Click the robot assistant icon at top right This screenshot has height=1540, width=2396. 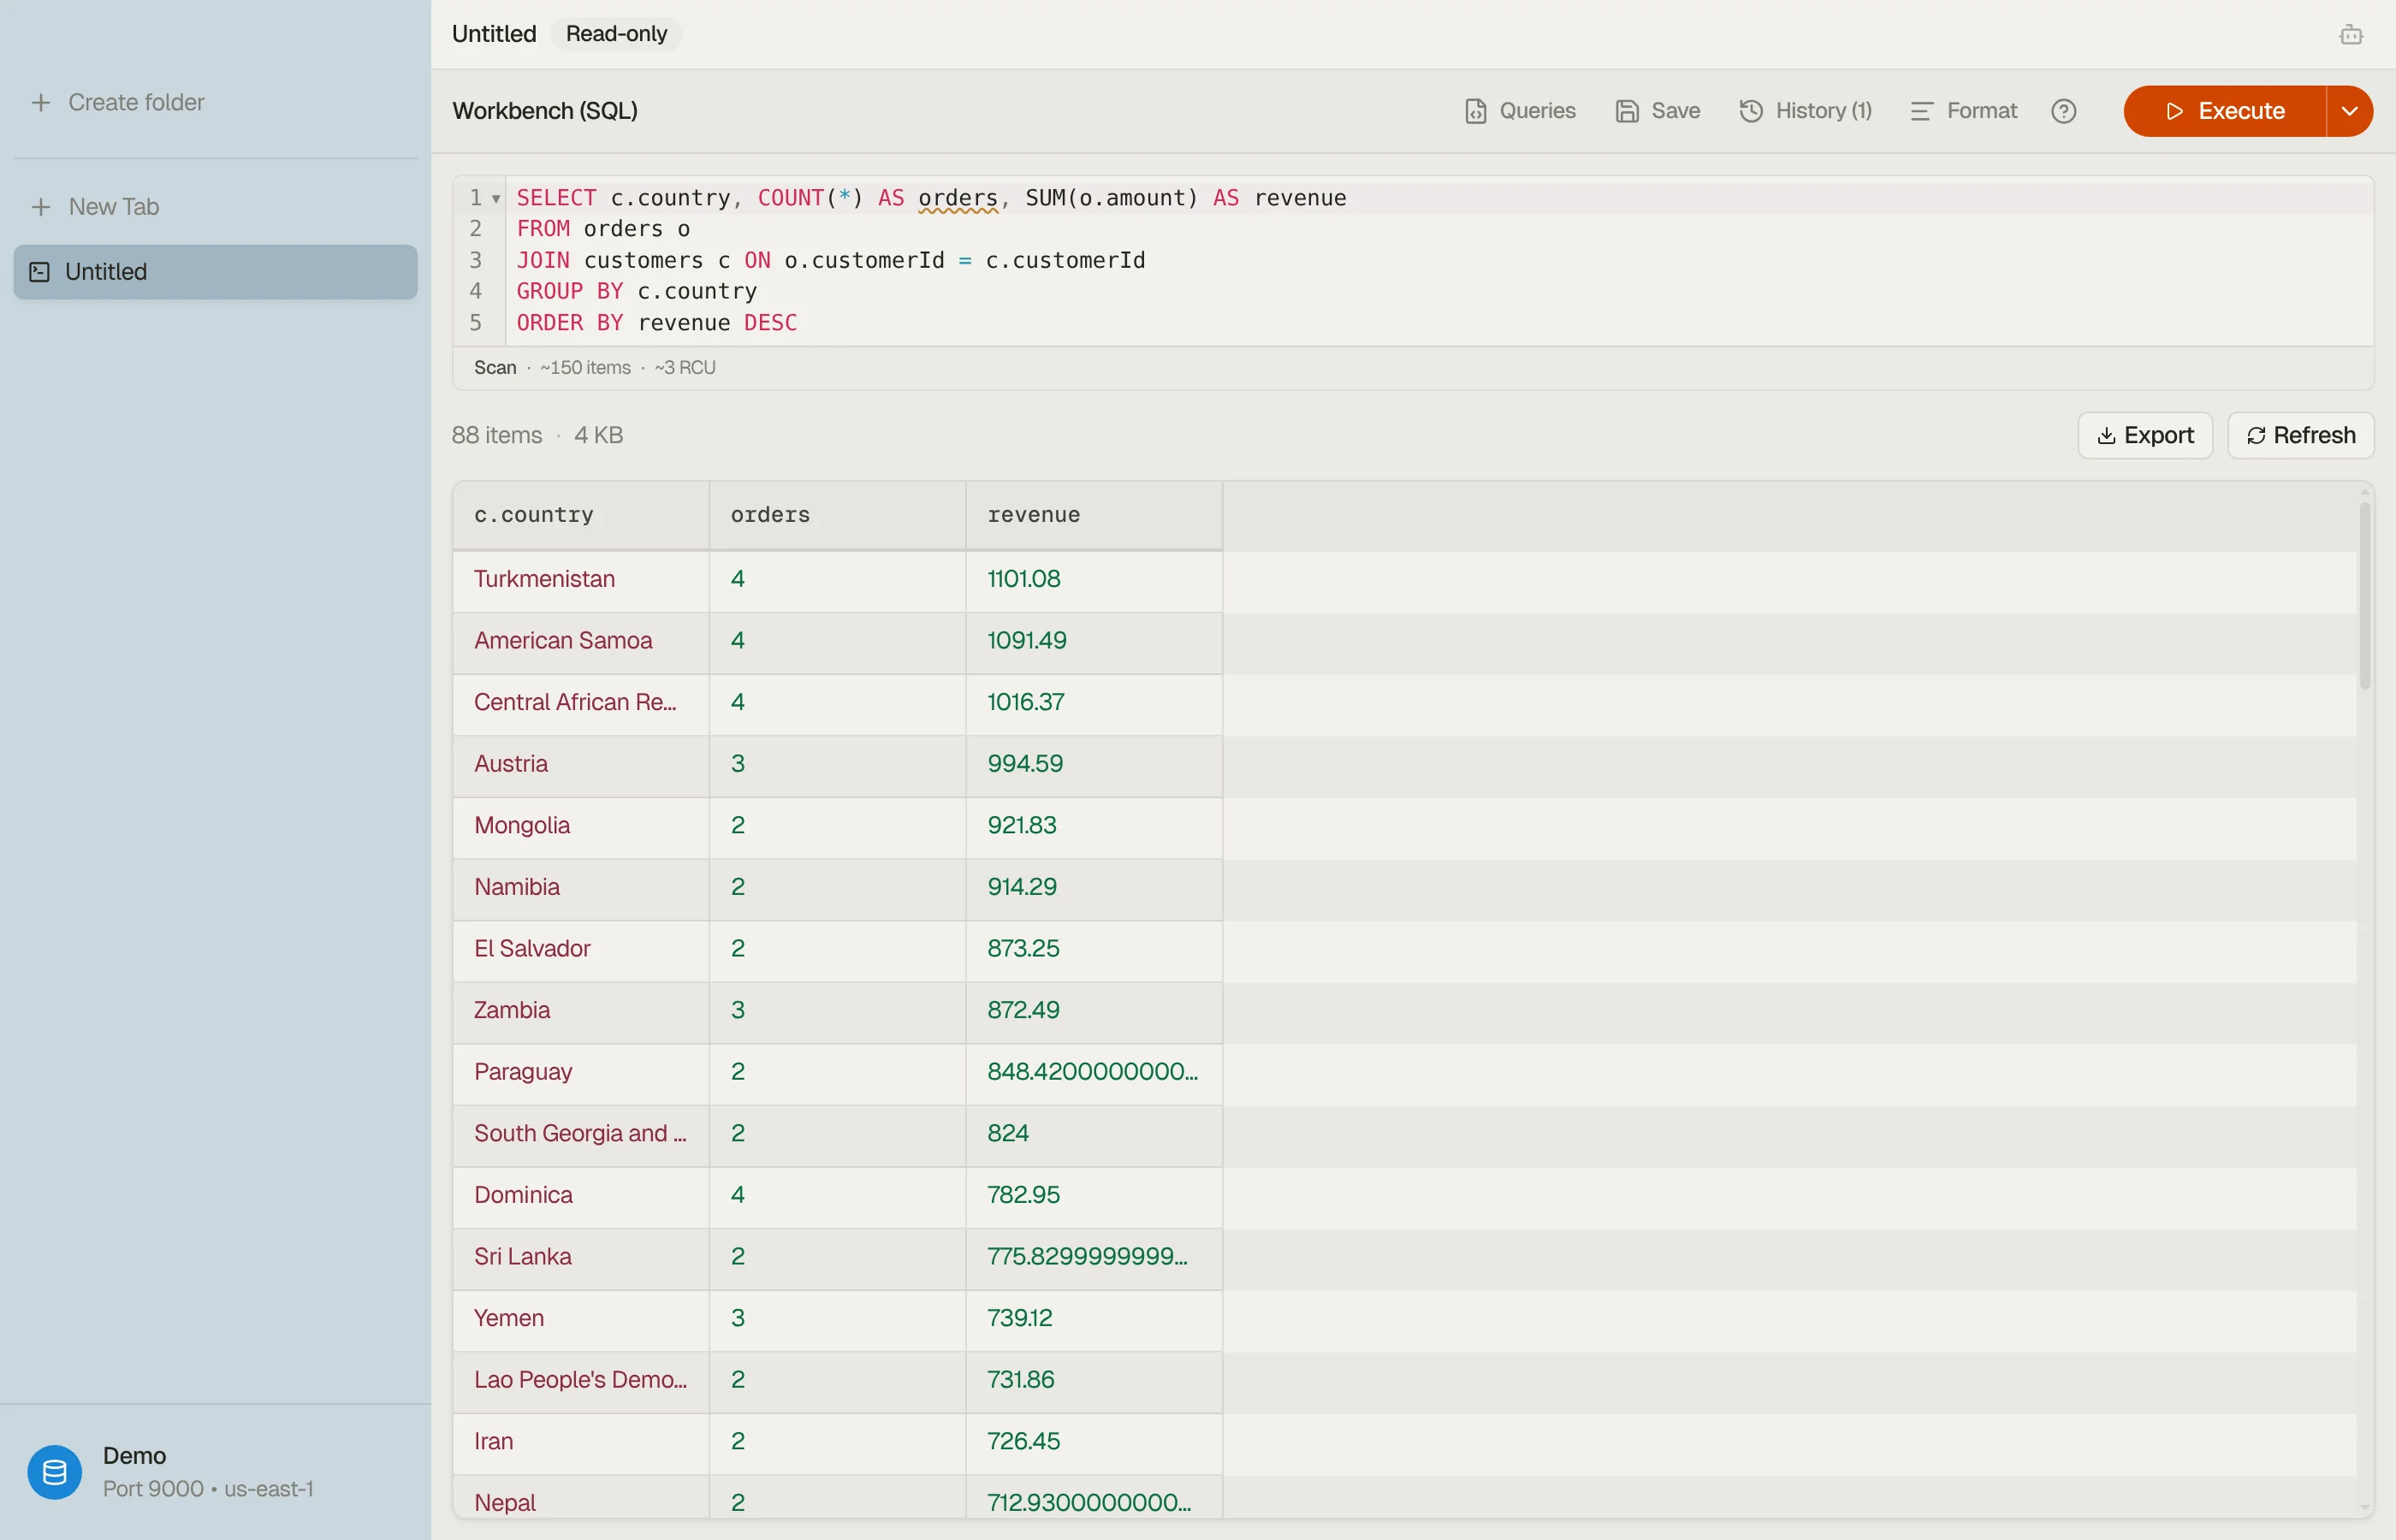[x=2351, y=35]
